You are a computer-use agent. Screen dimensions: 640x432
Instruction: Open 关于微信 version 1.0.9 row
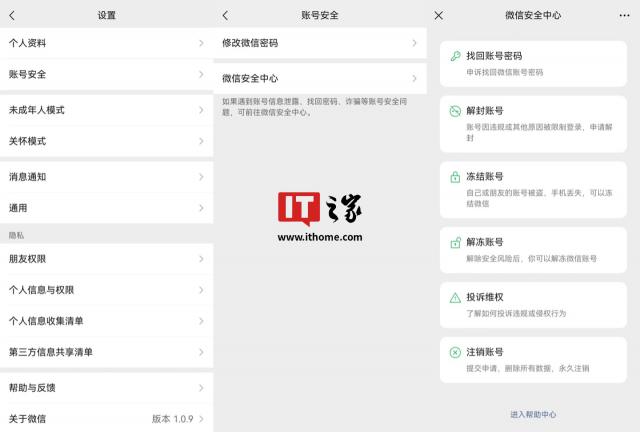(106, 418)
